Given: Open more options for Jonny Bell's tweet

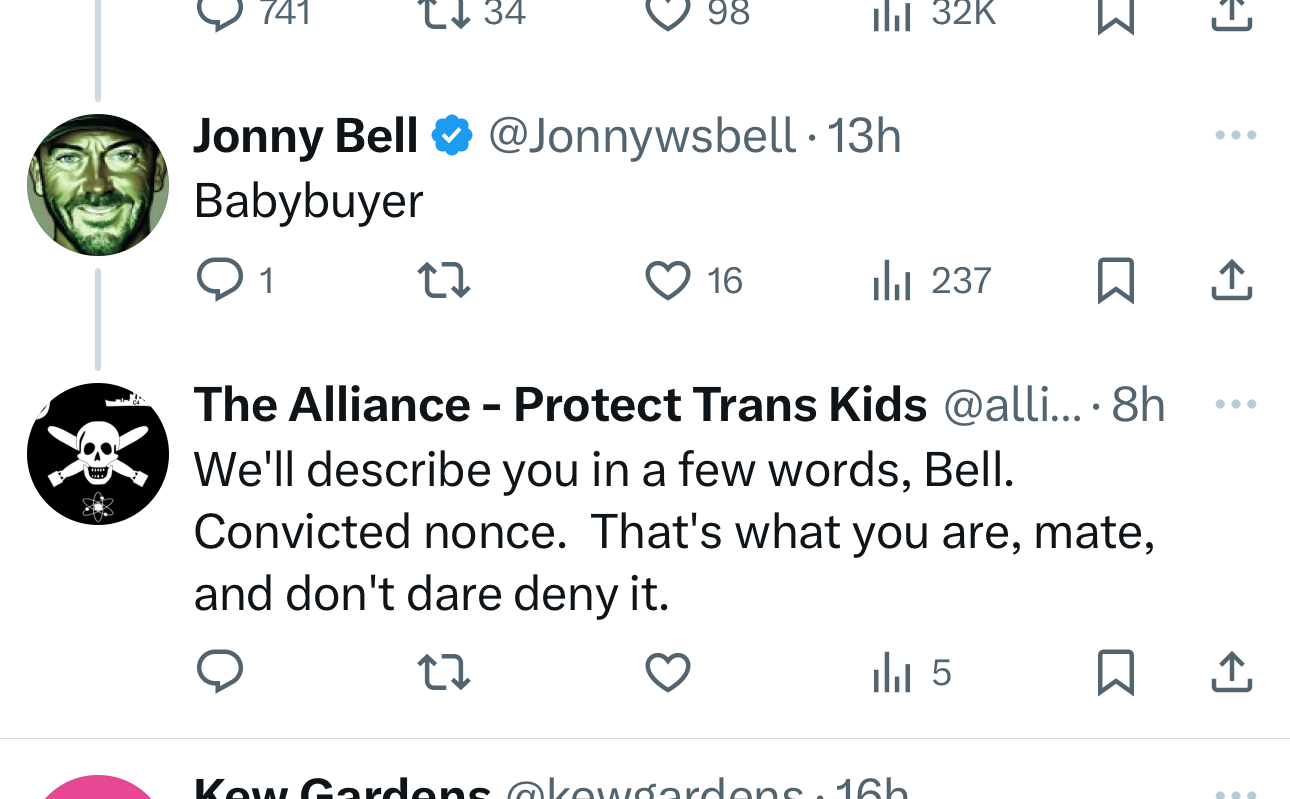Looking at the screenshot, I should click(x=1236, y=136).
